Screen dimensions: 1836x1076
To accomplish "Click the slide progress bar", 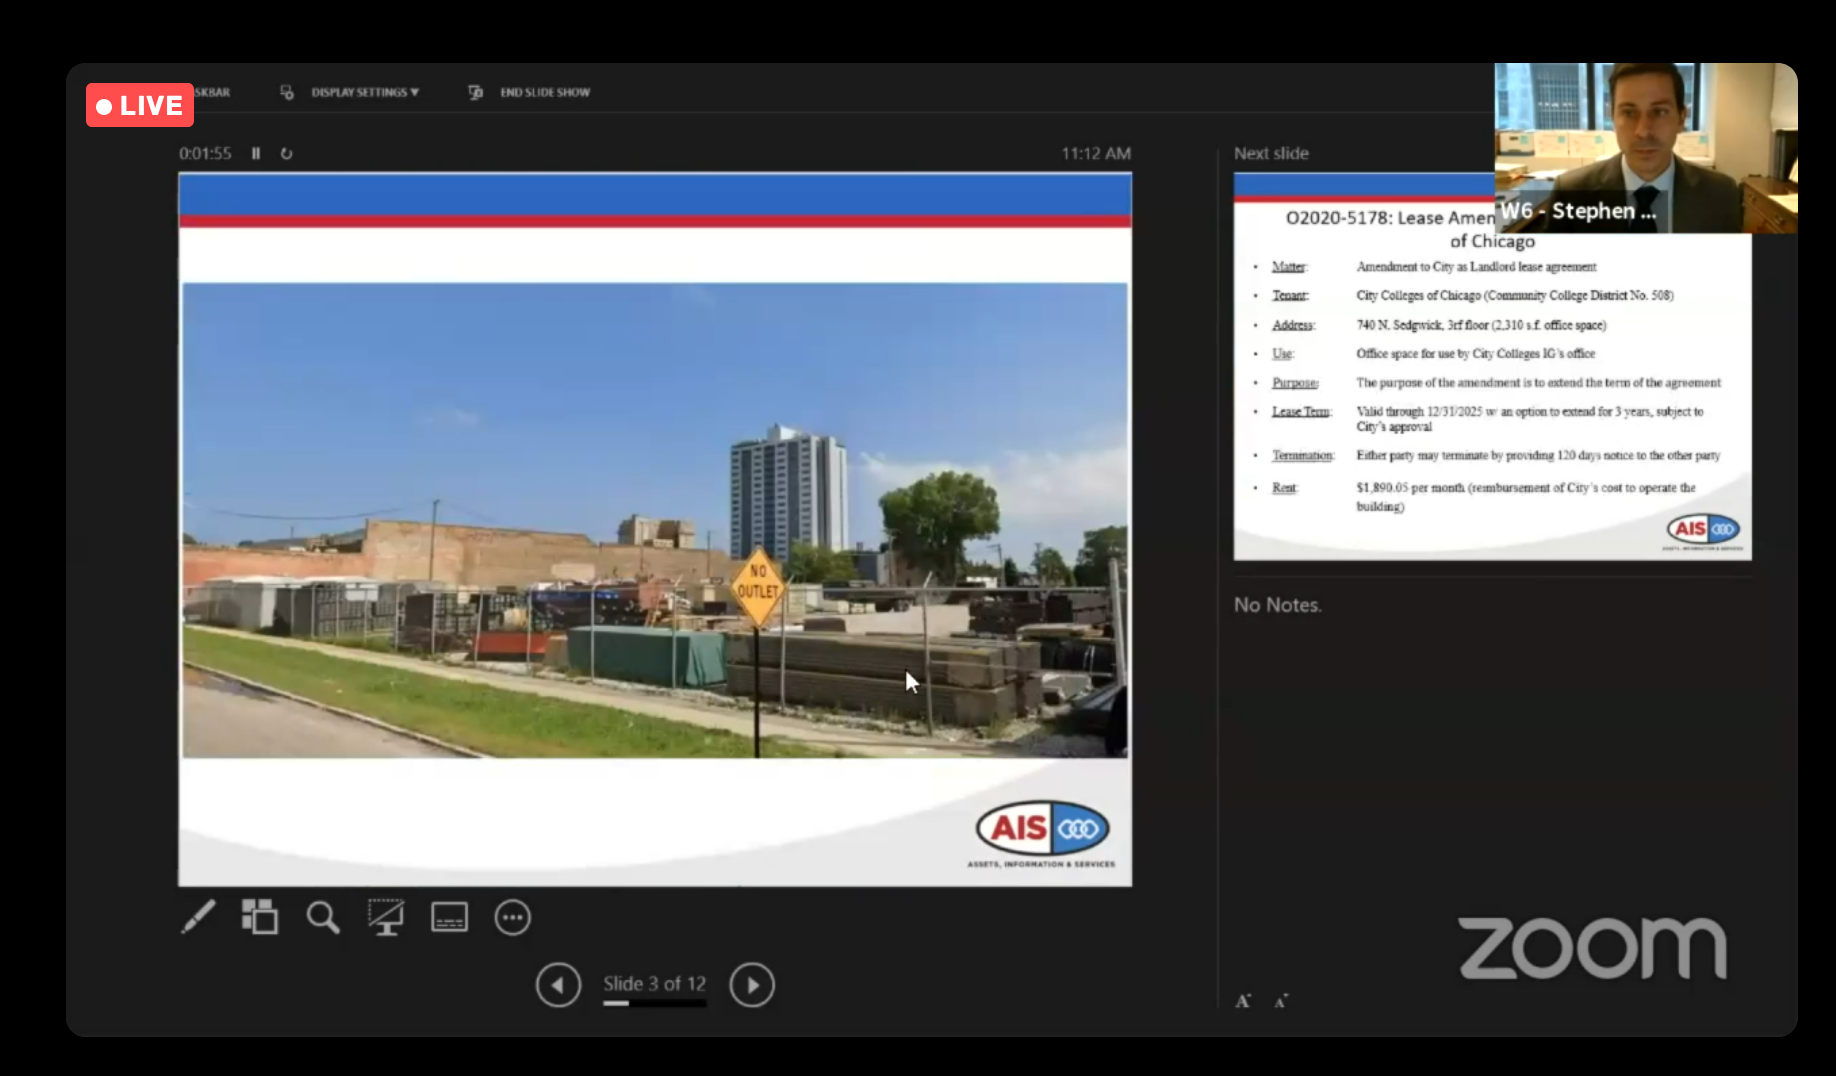I will [654, 1003].
